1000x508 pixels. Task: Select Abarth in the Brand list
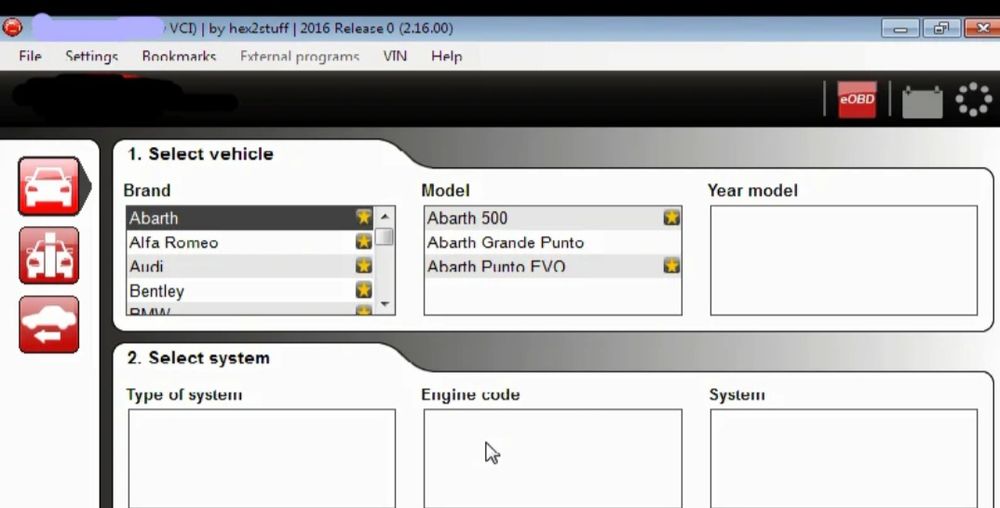tap(249, 218)
